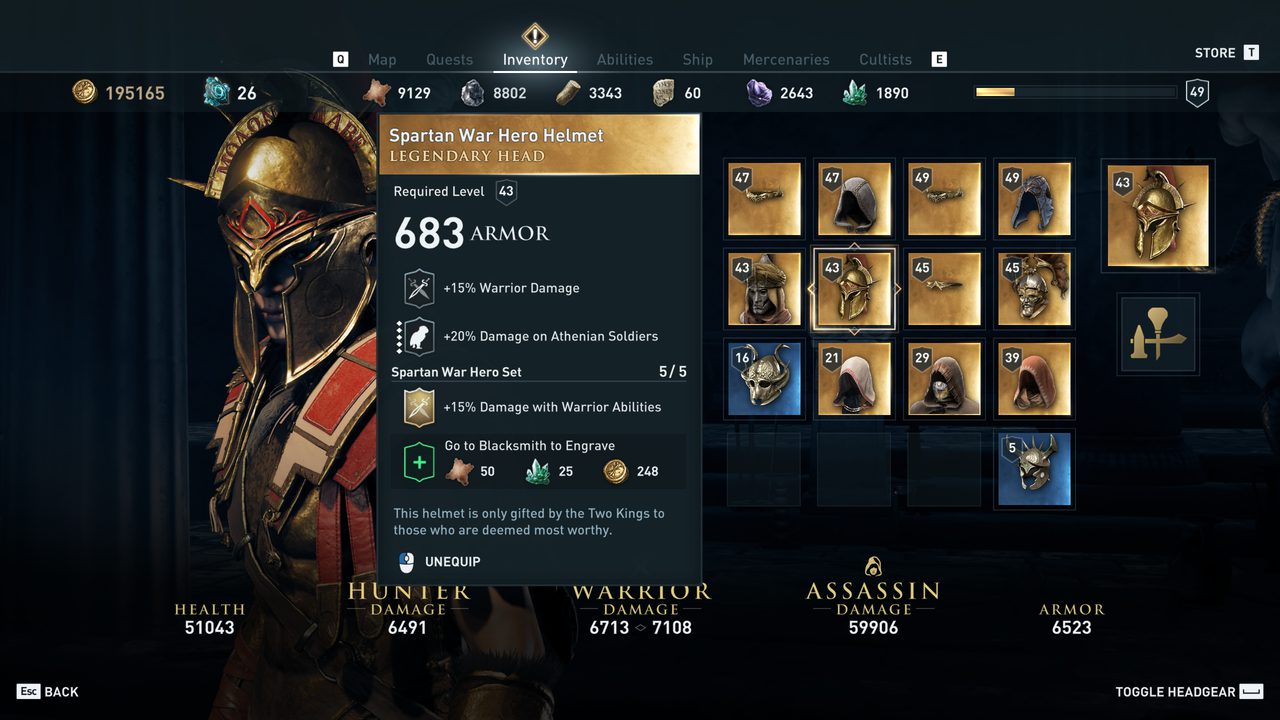Cycle to next item with right arrow
The image size is (1280, 720).
point(898,289)
